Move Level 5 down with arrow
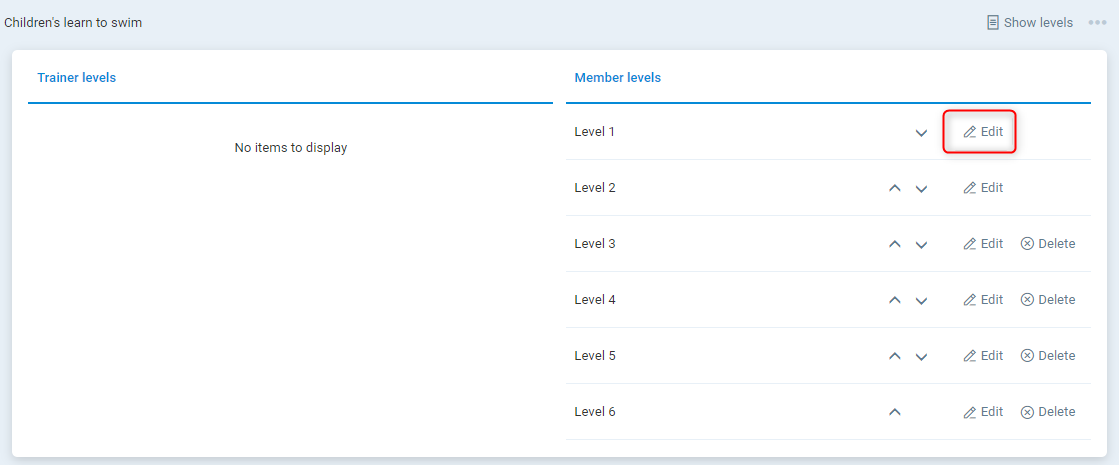Viewport: 1119px width, 465px height. pyautogui.click(x=921, y=357)
